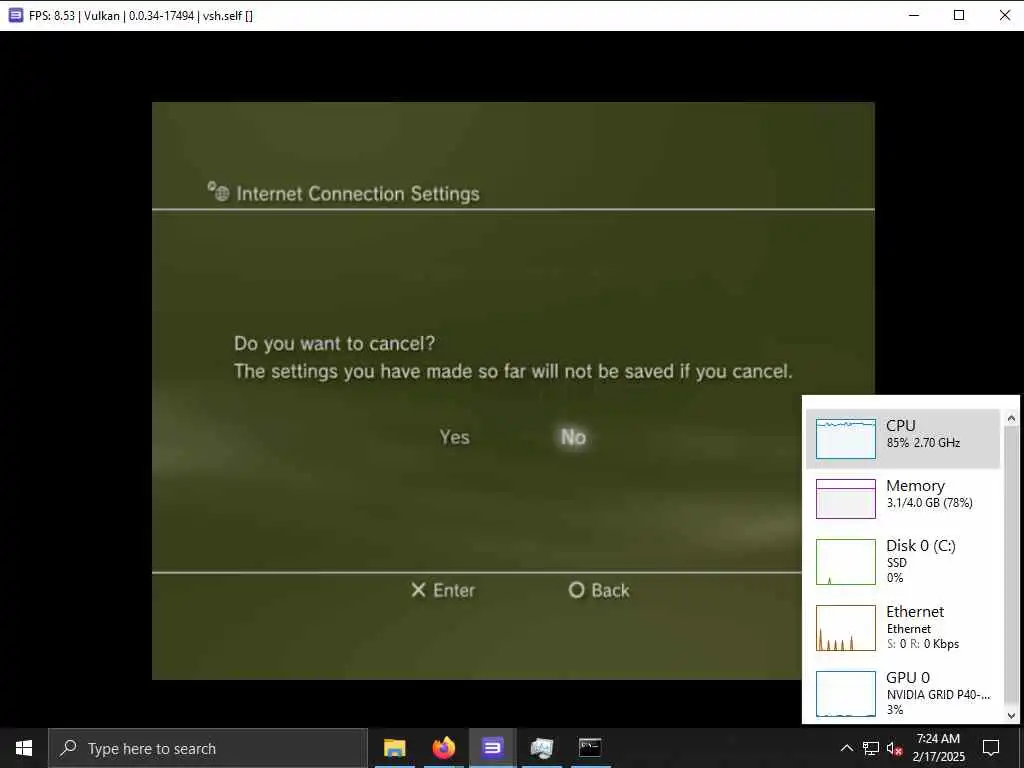This screenshot has height=768, width=1024.
Task: Click the O Back prompt
Action: click(x=599, y=590)
